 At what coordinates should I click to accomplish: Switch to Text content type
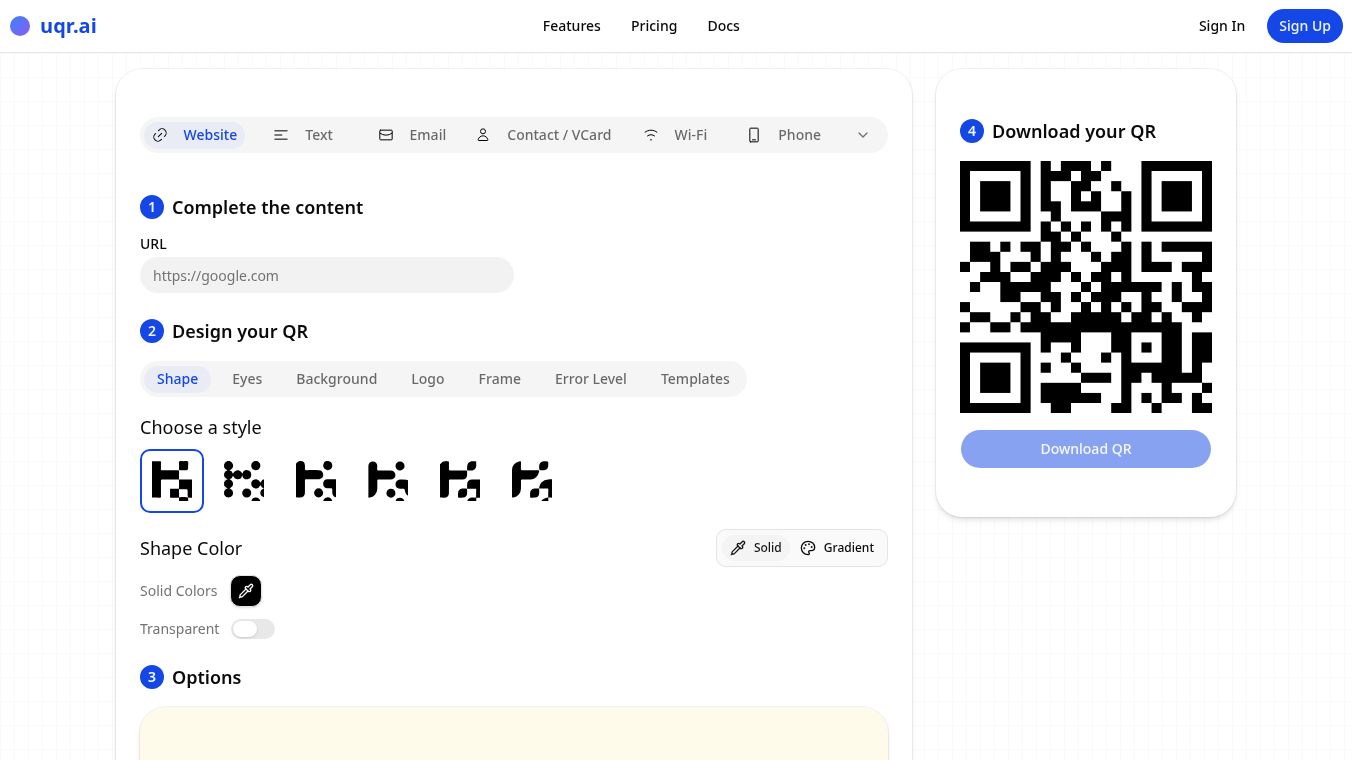303,135
